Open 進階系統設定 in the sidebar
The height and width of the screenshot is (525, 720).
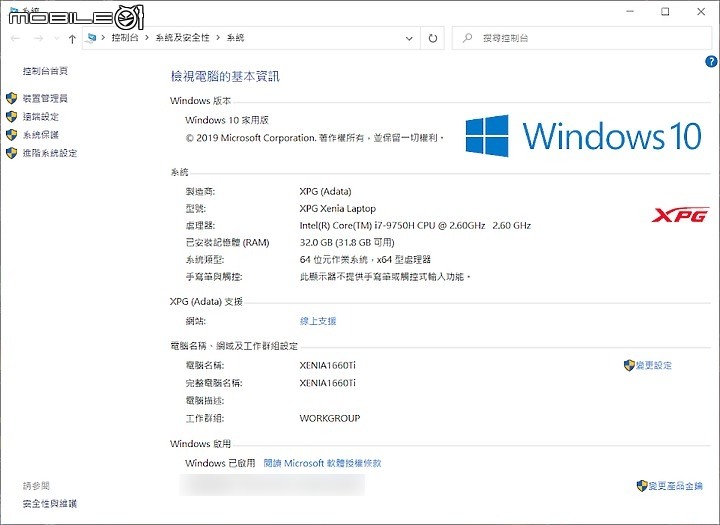point(50,153)
